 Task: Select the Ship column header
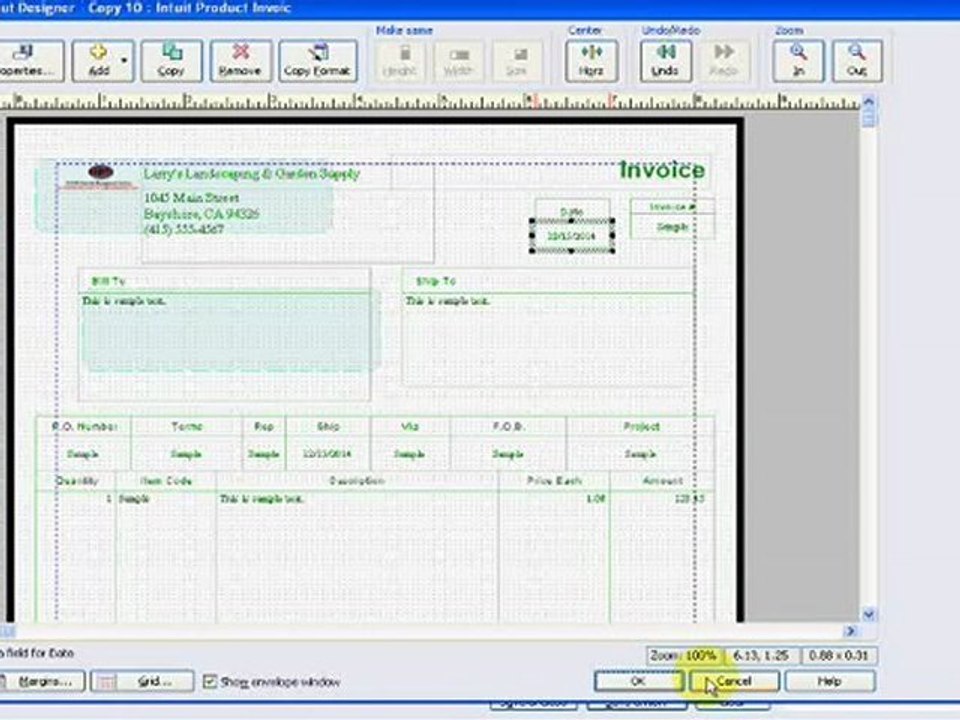pyautogui.click(x=328, y=426)
